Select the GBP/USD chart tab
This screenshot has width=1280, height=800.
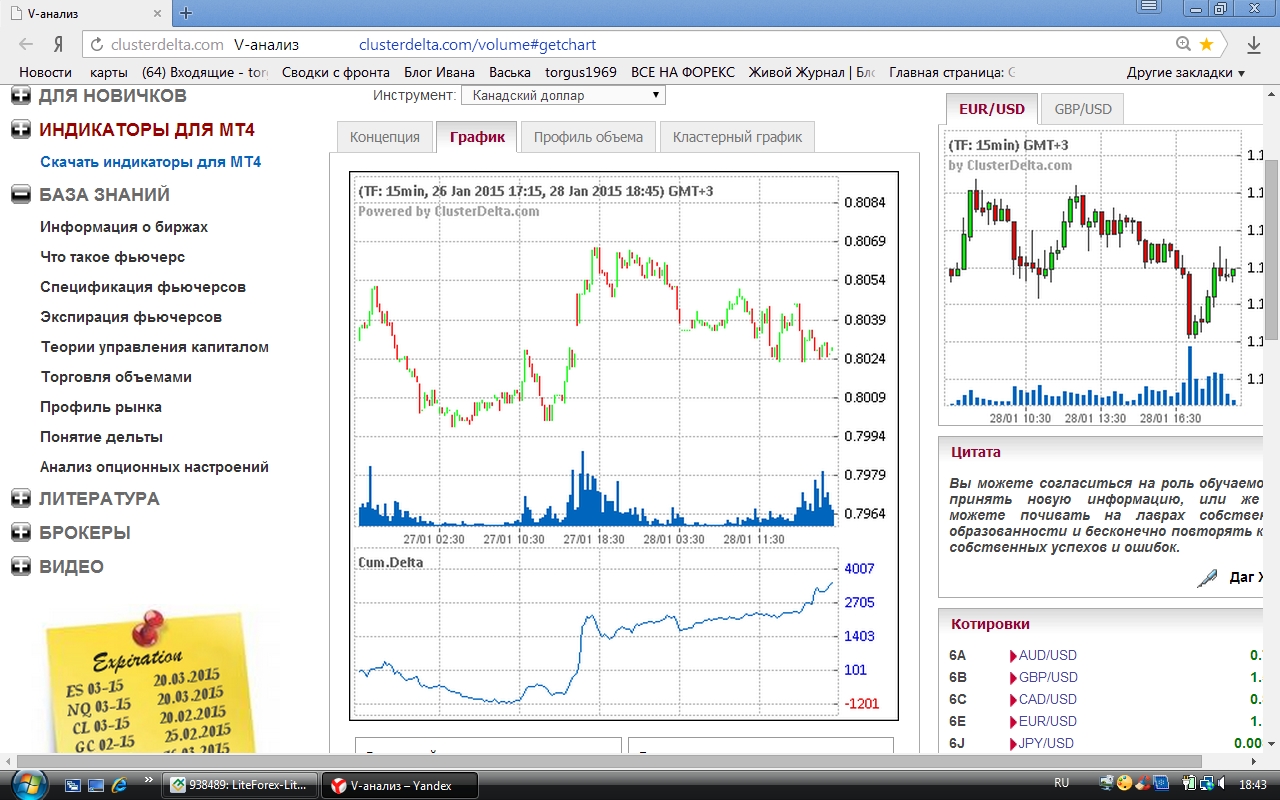pos(1082,109)
